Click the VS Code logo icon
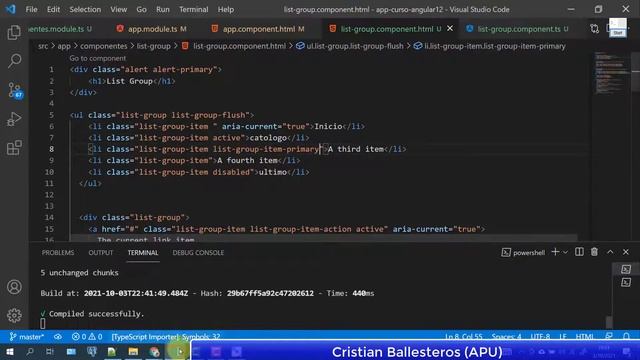 [11, 9]
